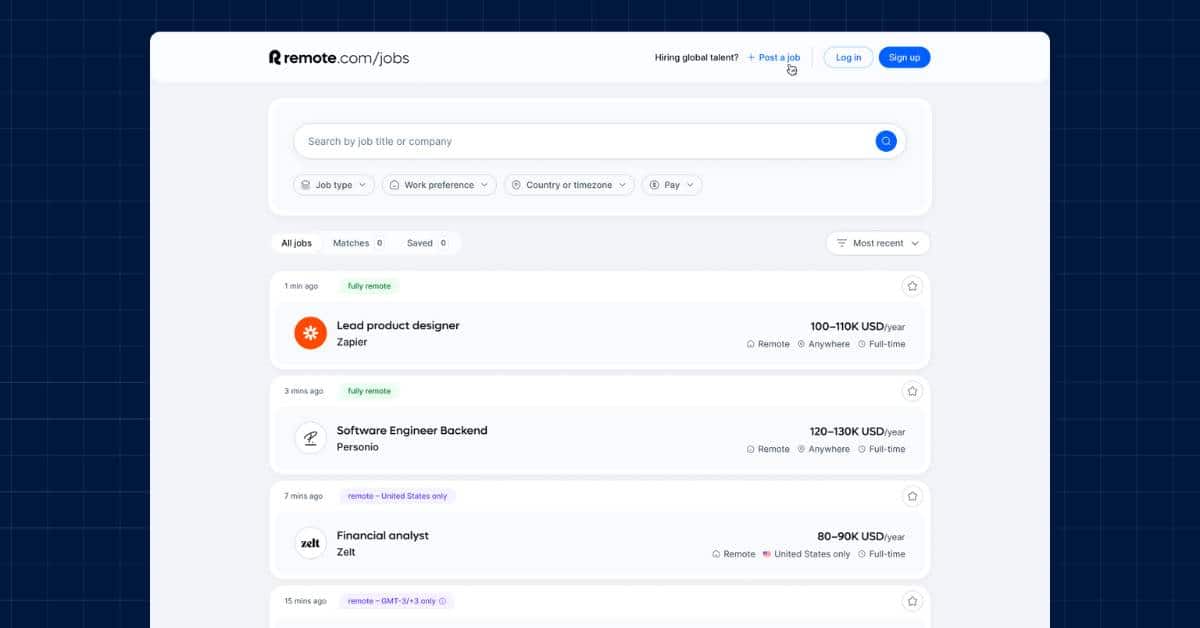Image resolution: width=1200 pixels, height=628 pixels.
Task: Click the Zelt company name text
Action: coord(346,552)
